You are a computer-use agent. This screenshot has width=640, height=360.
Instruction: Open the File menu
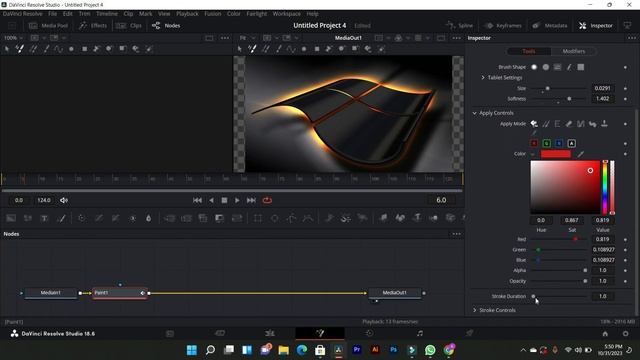(53, 13)
